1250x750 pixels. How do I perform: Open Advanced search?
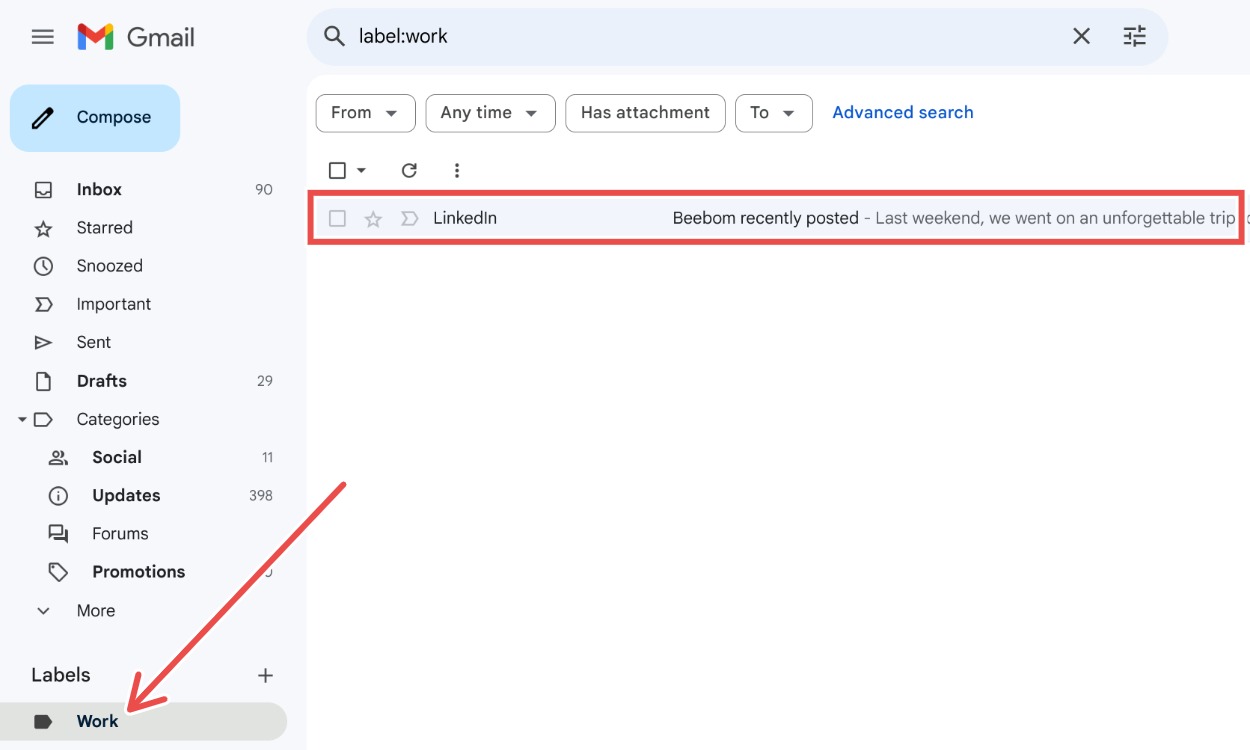pyautogui.click(x=903, y=112)
